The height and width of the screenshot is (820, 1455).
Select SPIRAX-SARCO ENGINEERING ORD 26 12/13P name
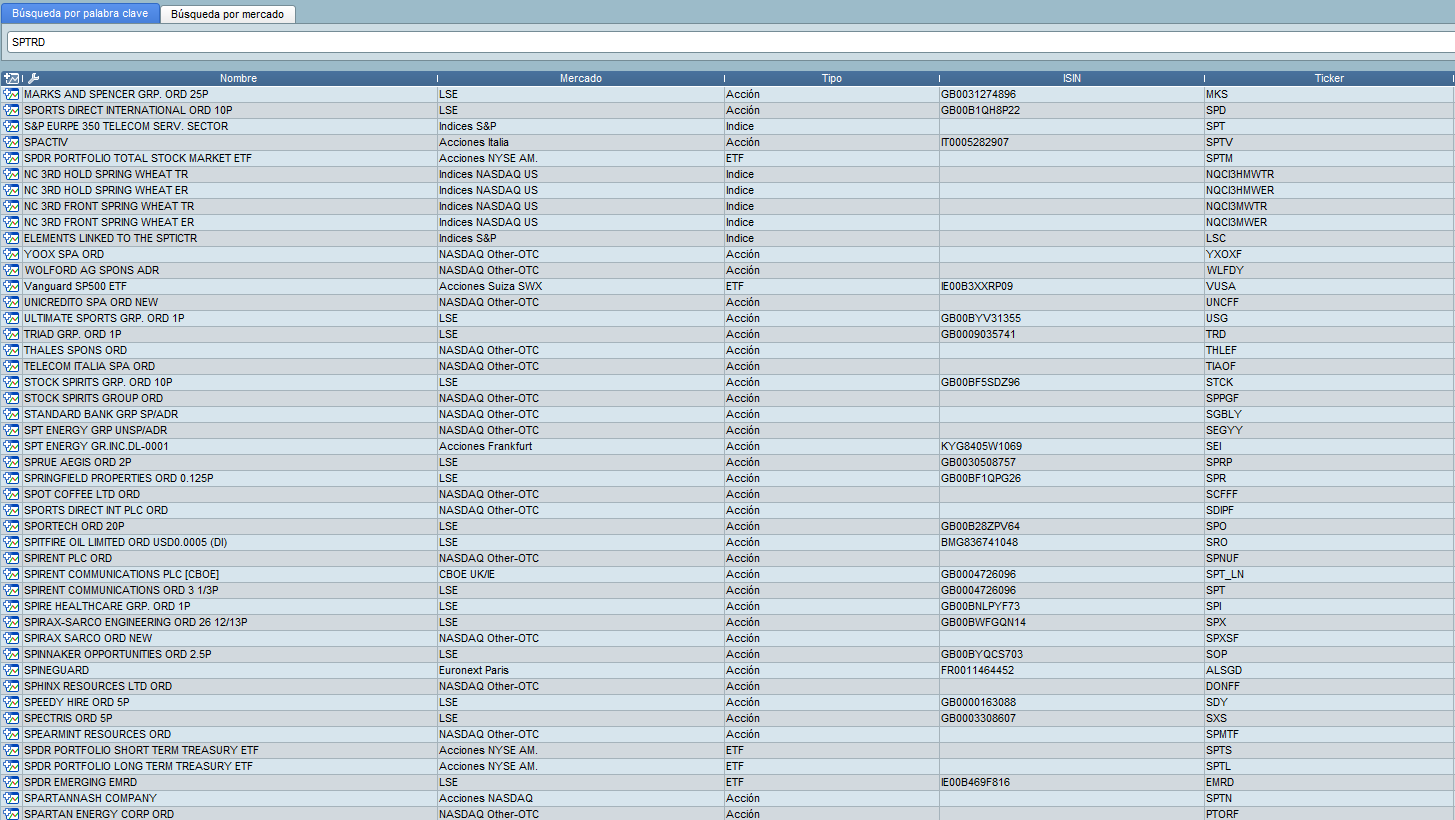136,622
